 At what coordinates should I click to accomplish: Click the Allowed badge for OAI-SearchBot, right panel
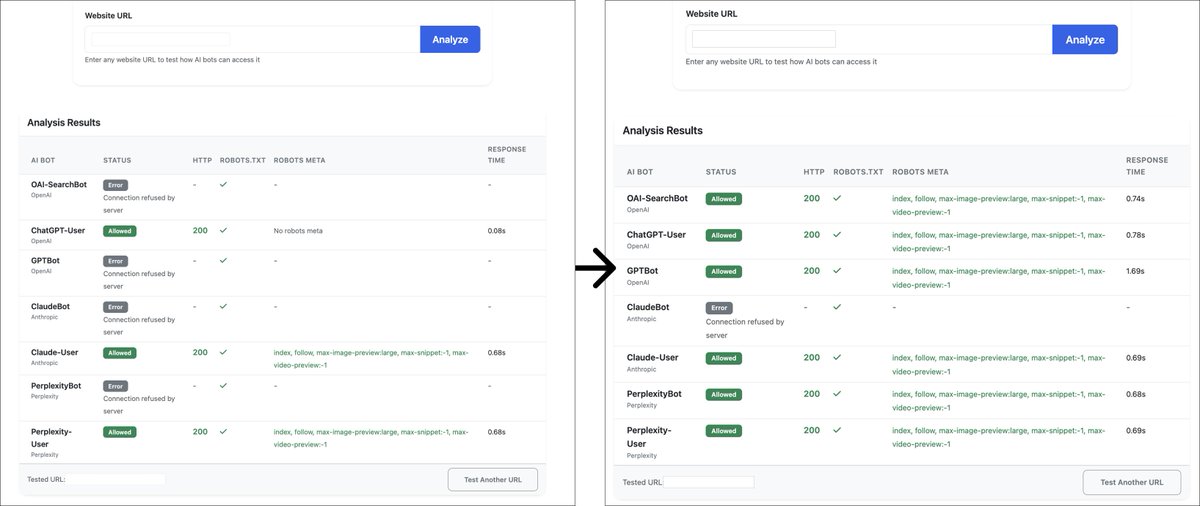pos(723,199)
